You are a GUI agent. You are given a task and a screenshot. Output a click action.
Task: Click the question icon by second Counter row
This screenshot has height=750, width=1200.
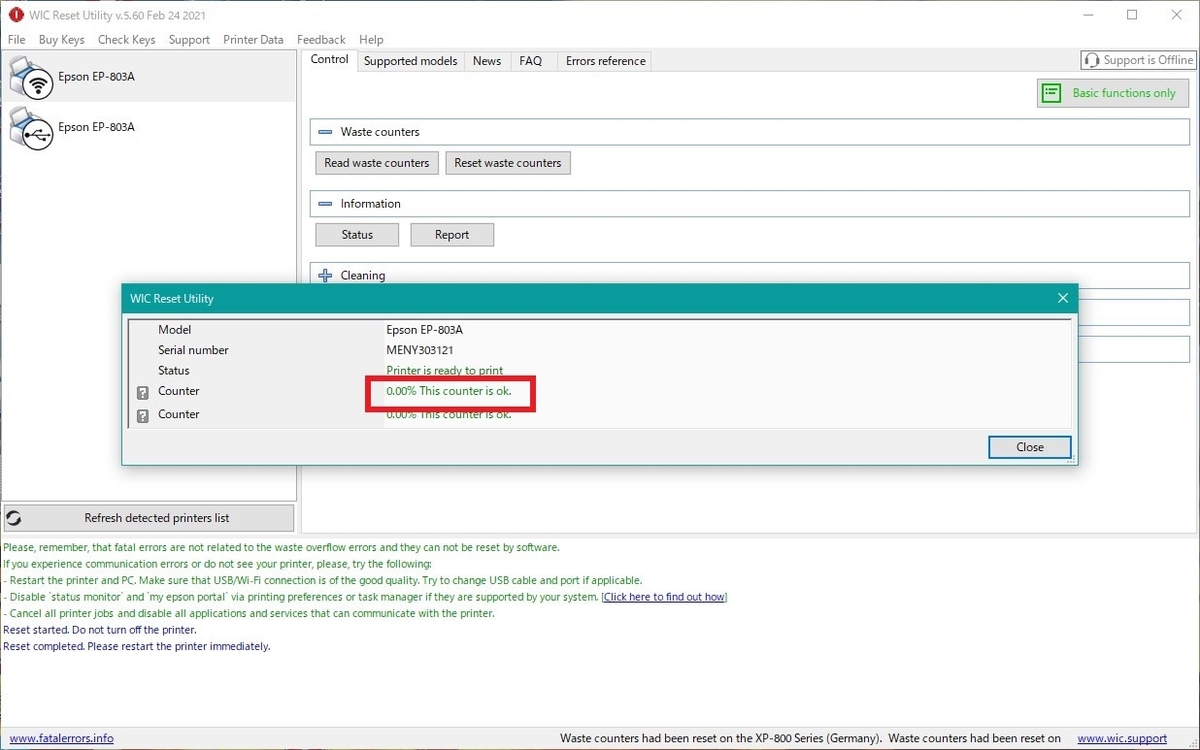pos(142,416)
